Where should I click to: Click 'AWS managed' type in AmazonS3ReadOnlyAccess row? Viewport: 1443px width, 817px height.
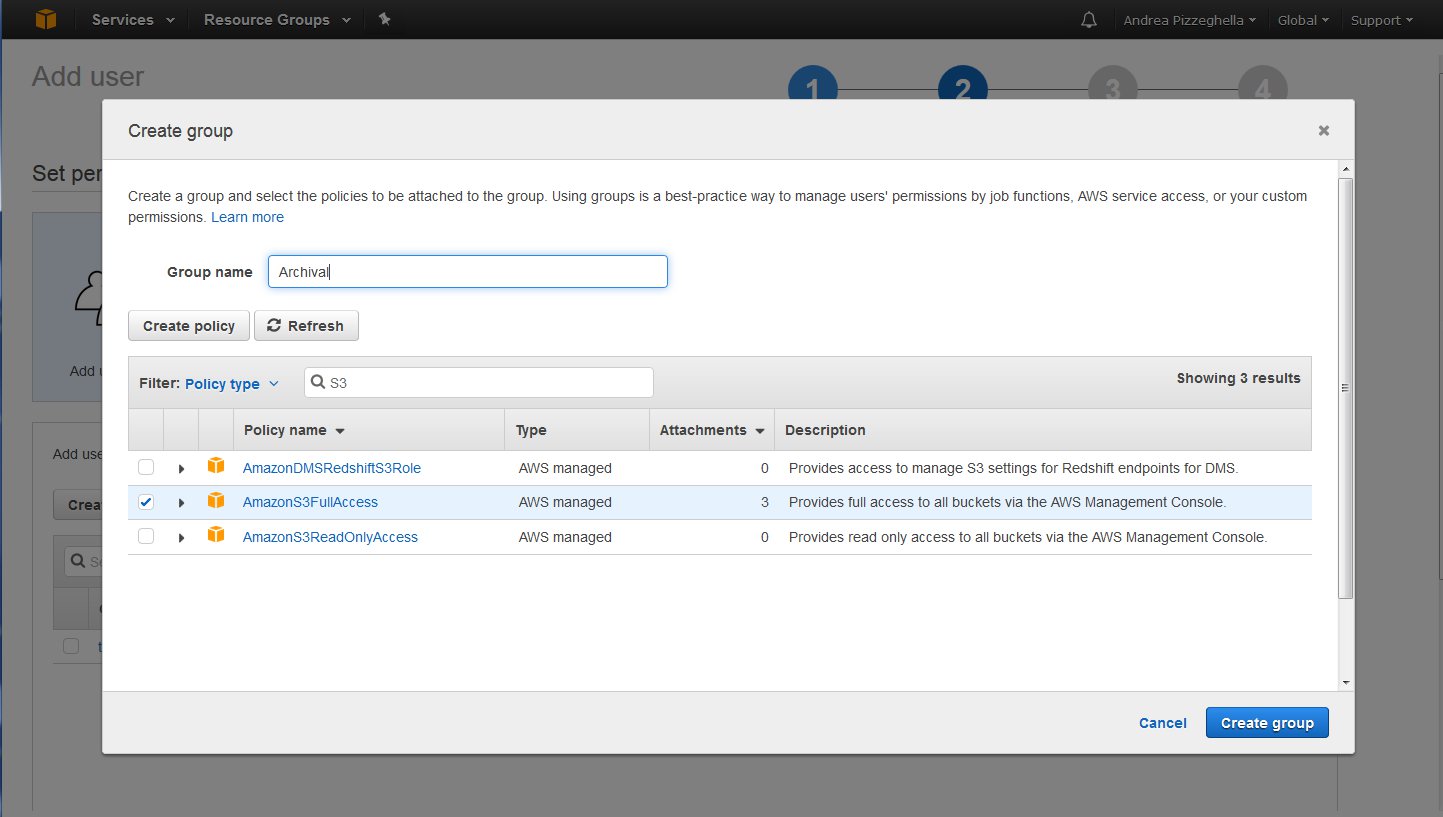tap(565, 537)
